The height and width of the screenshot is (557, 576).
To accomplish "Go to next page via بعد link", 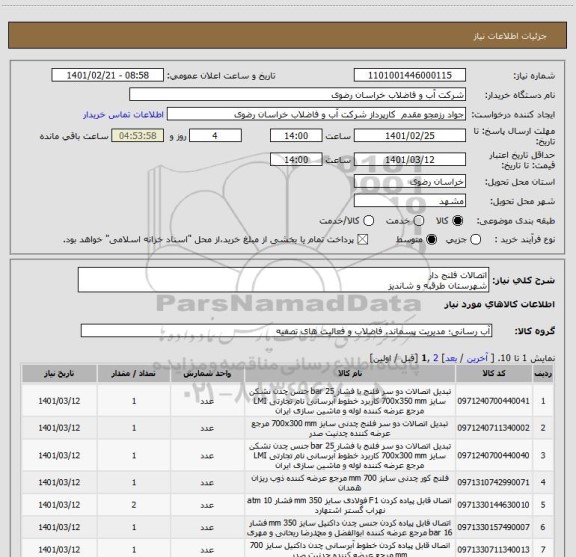I will [451, 358].
